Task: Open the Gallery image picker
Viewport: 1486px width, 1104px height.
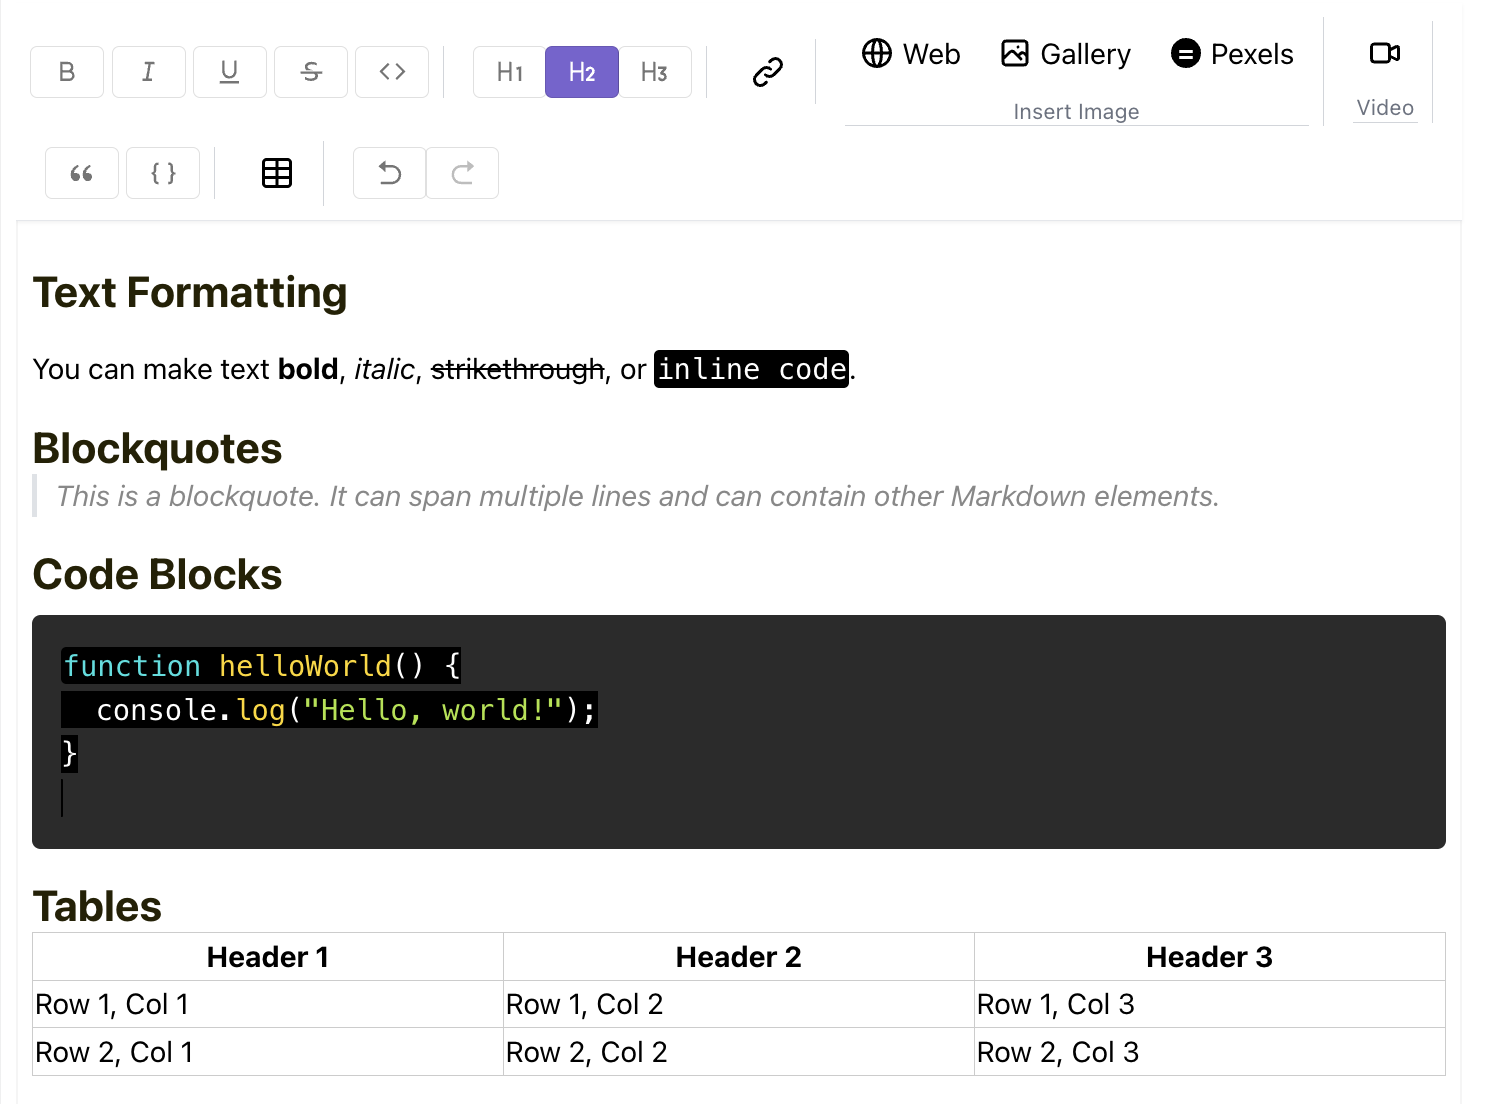Action: tap(1064, 54)
